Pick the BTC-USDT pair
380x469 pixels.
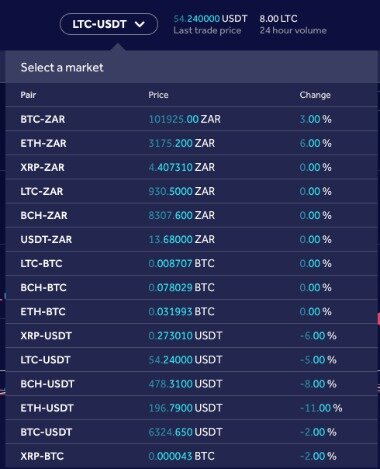(191, 432)
